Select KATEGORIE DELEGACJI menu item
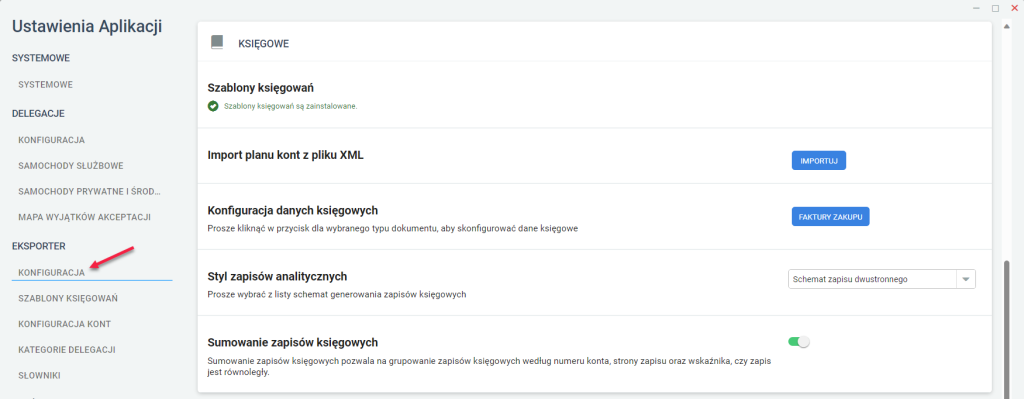 67,349
